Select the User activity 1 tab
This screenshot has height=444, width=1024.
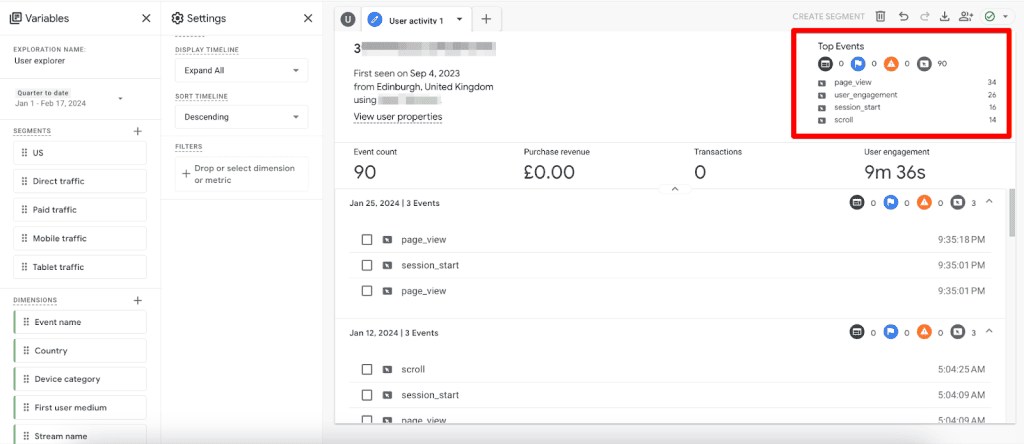click(x=416, y=20)
